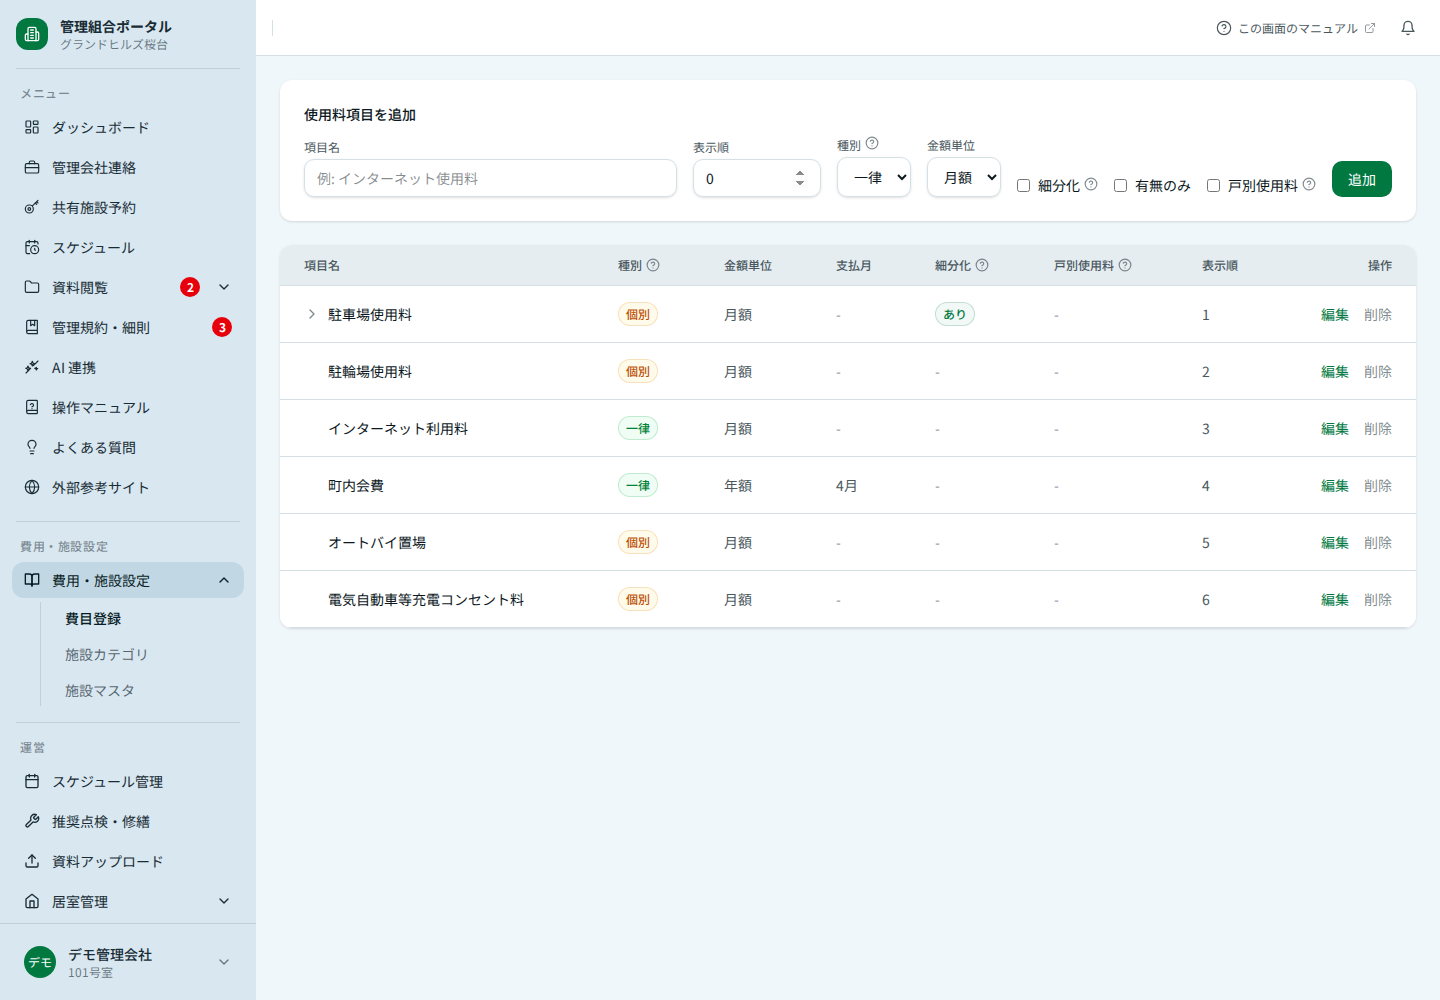Click the 推奨点検・修繕 wrench icon
The height and width of the screenshot is (1000, 1440).
click(x=32, y=821)
